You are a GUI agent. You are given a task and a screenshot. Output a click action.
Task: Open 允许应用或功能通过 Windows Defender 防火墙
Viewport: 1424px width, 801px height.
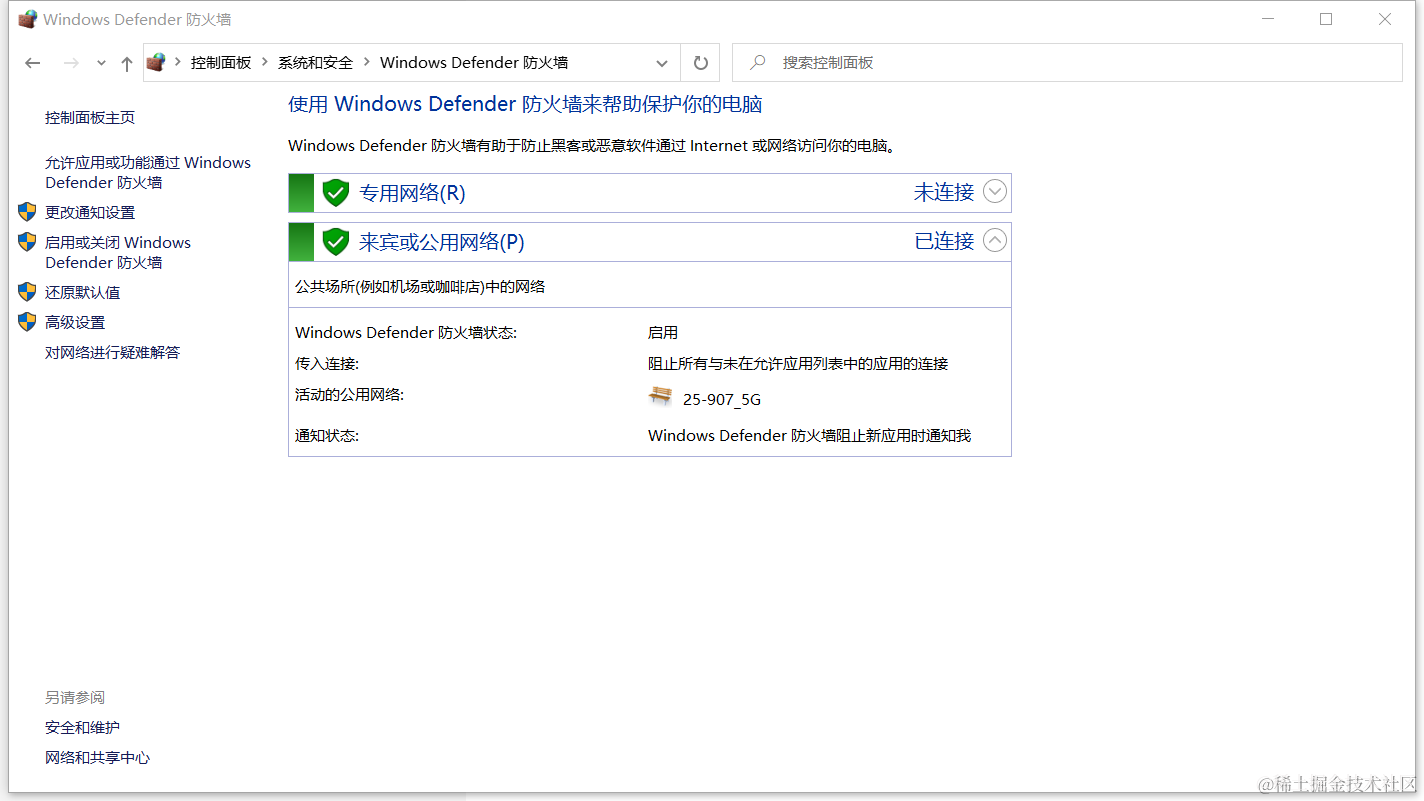point(148,172)
